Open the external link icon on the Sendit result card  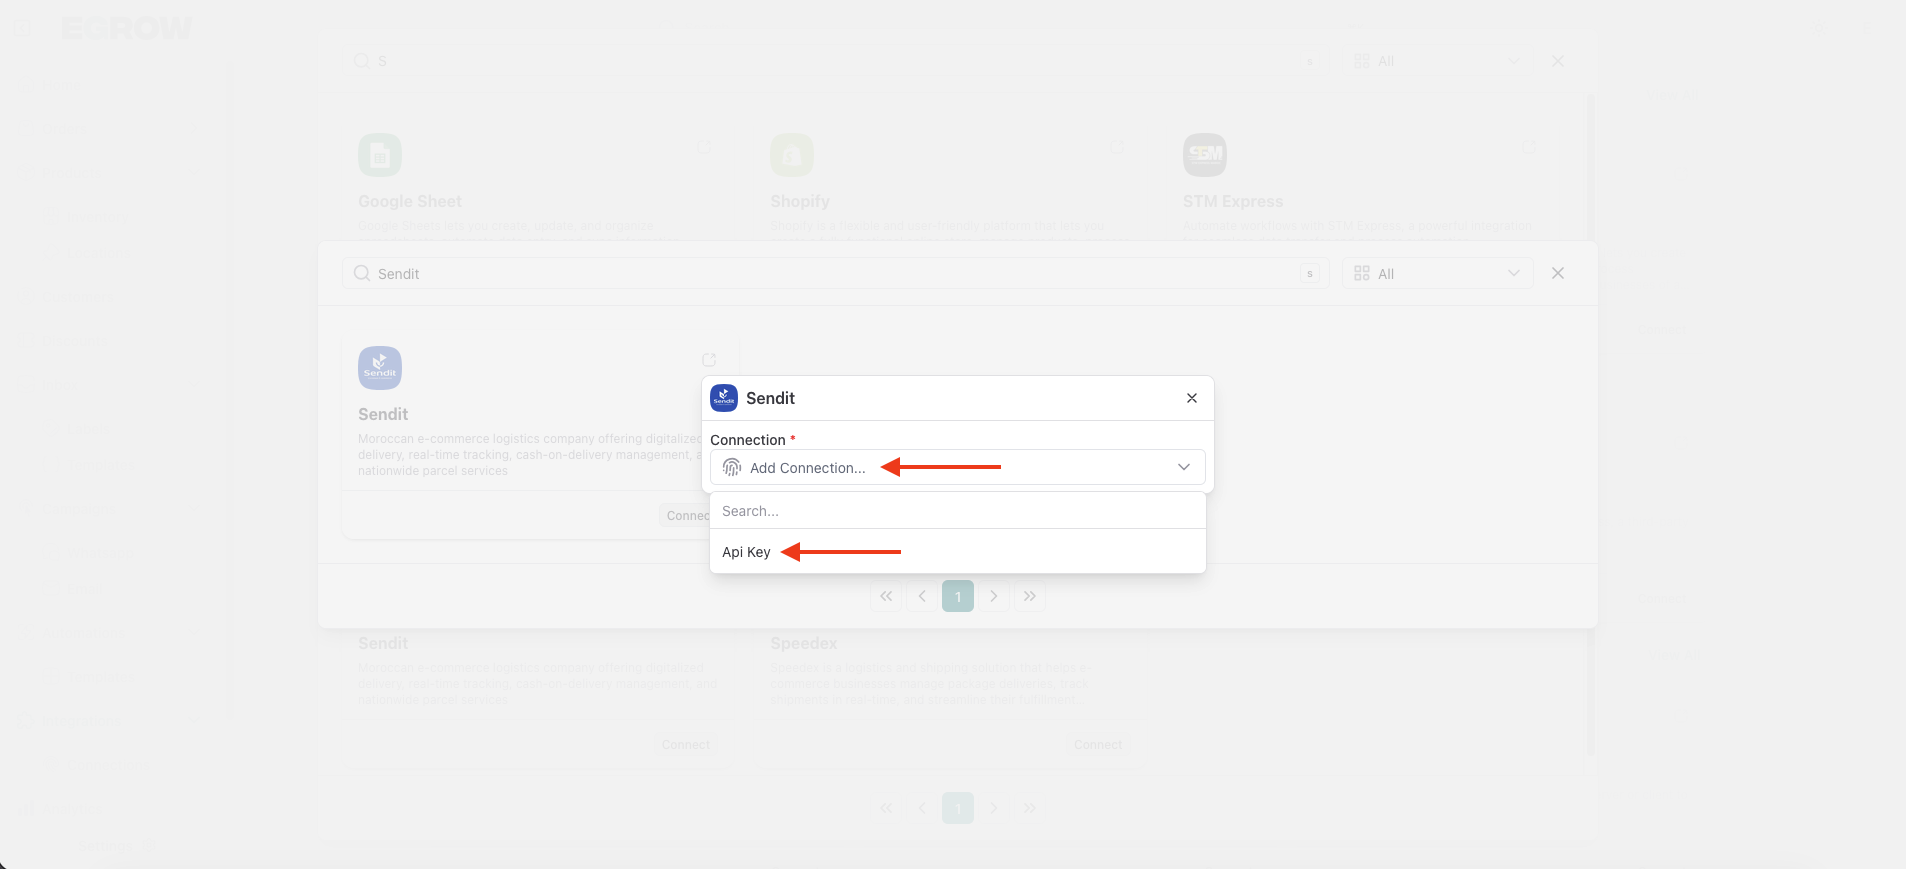pos(709,360)
